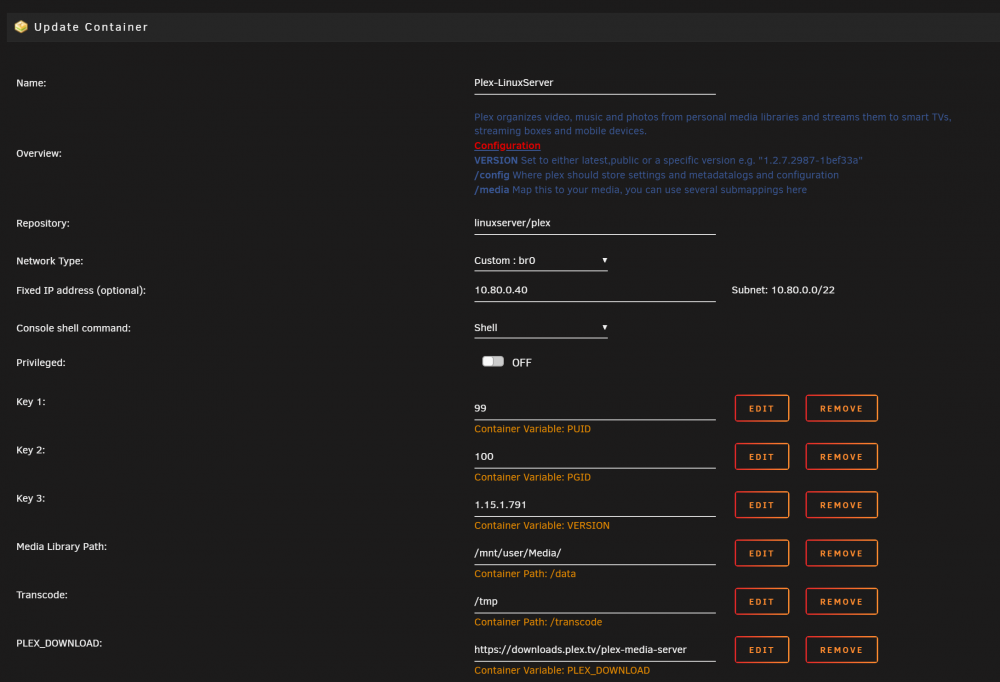Edit the VERSION Key 3 variable
The width and height of the screenshot is (1000, 682).
coord(761,505)
